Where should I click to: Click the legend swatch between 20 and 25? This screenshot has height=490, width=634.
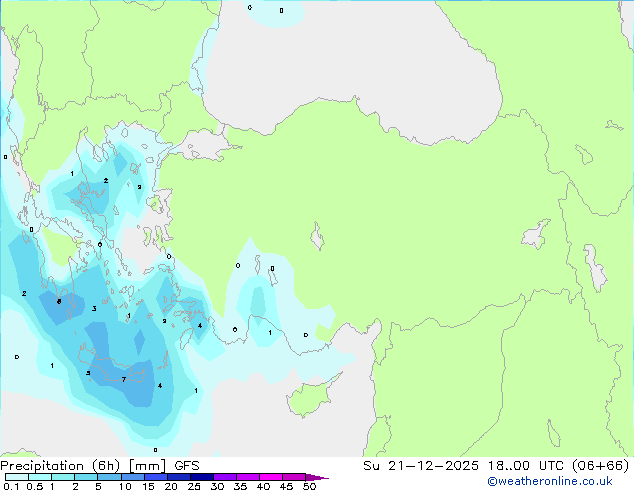[179, 477]
